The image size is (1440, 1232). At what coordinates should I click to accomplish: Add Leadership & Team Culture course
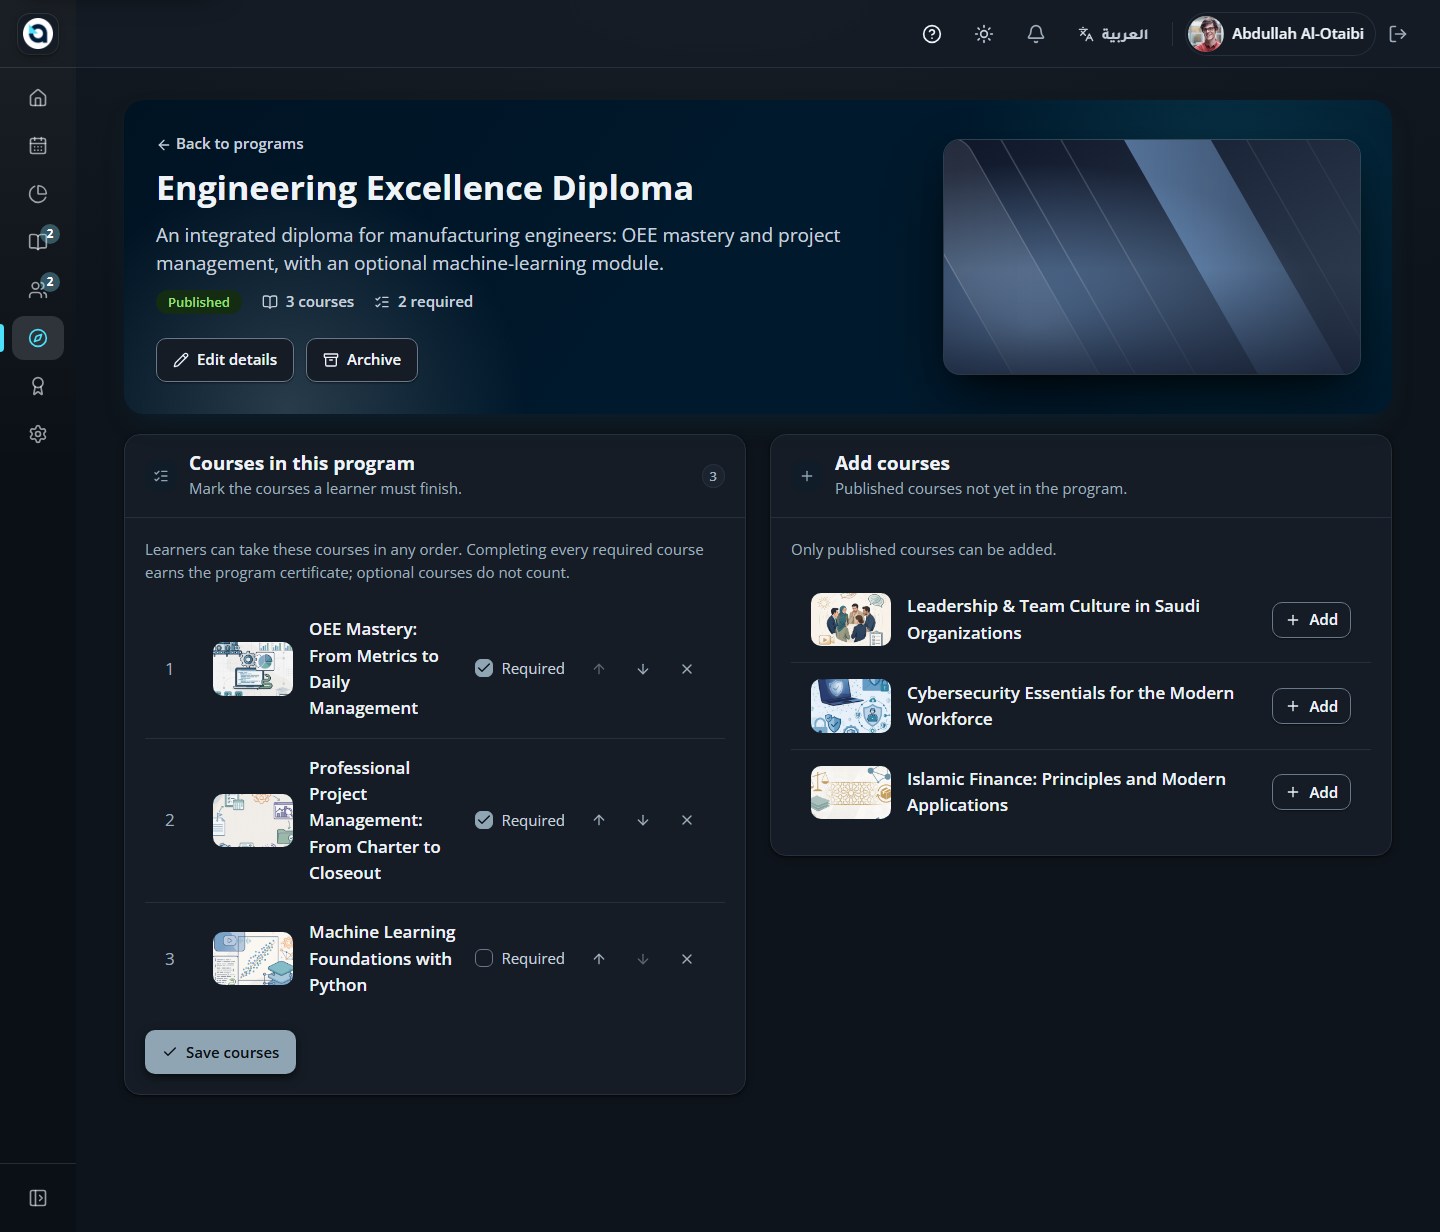click(1311, 620)
